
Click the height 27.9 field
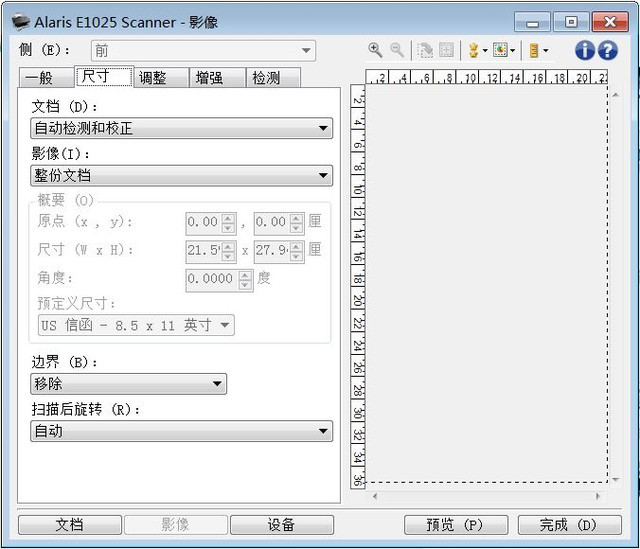[x=271, y=251]
